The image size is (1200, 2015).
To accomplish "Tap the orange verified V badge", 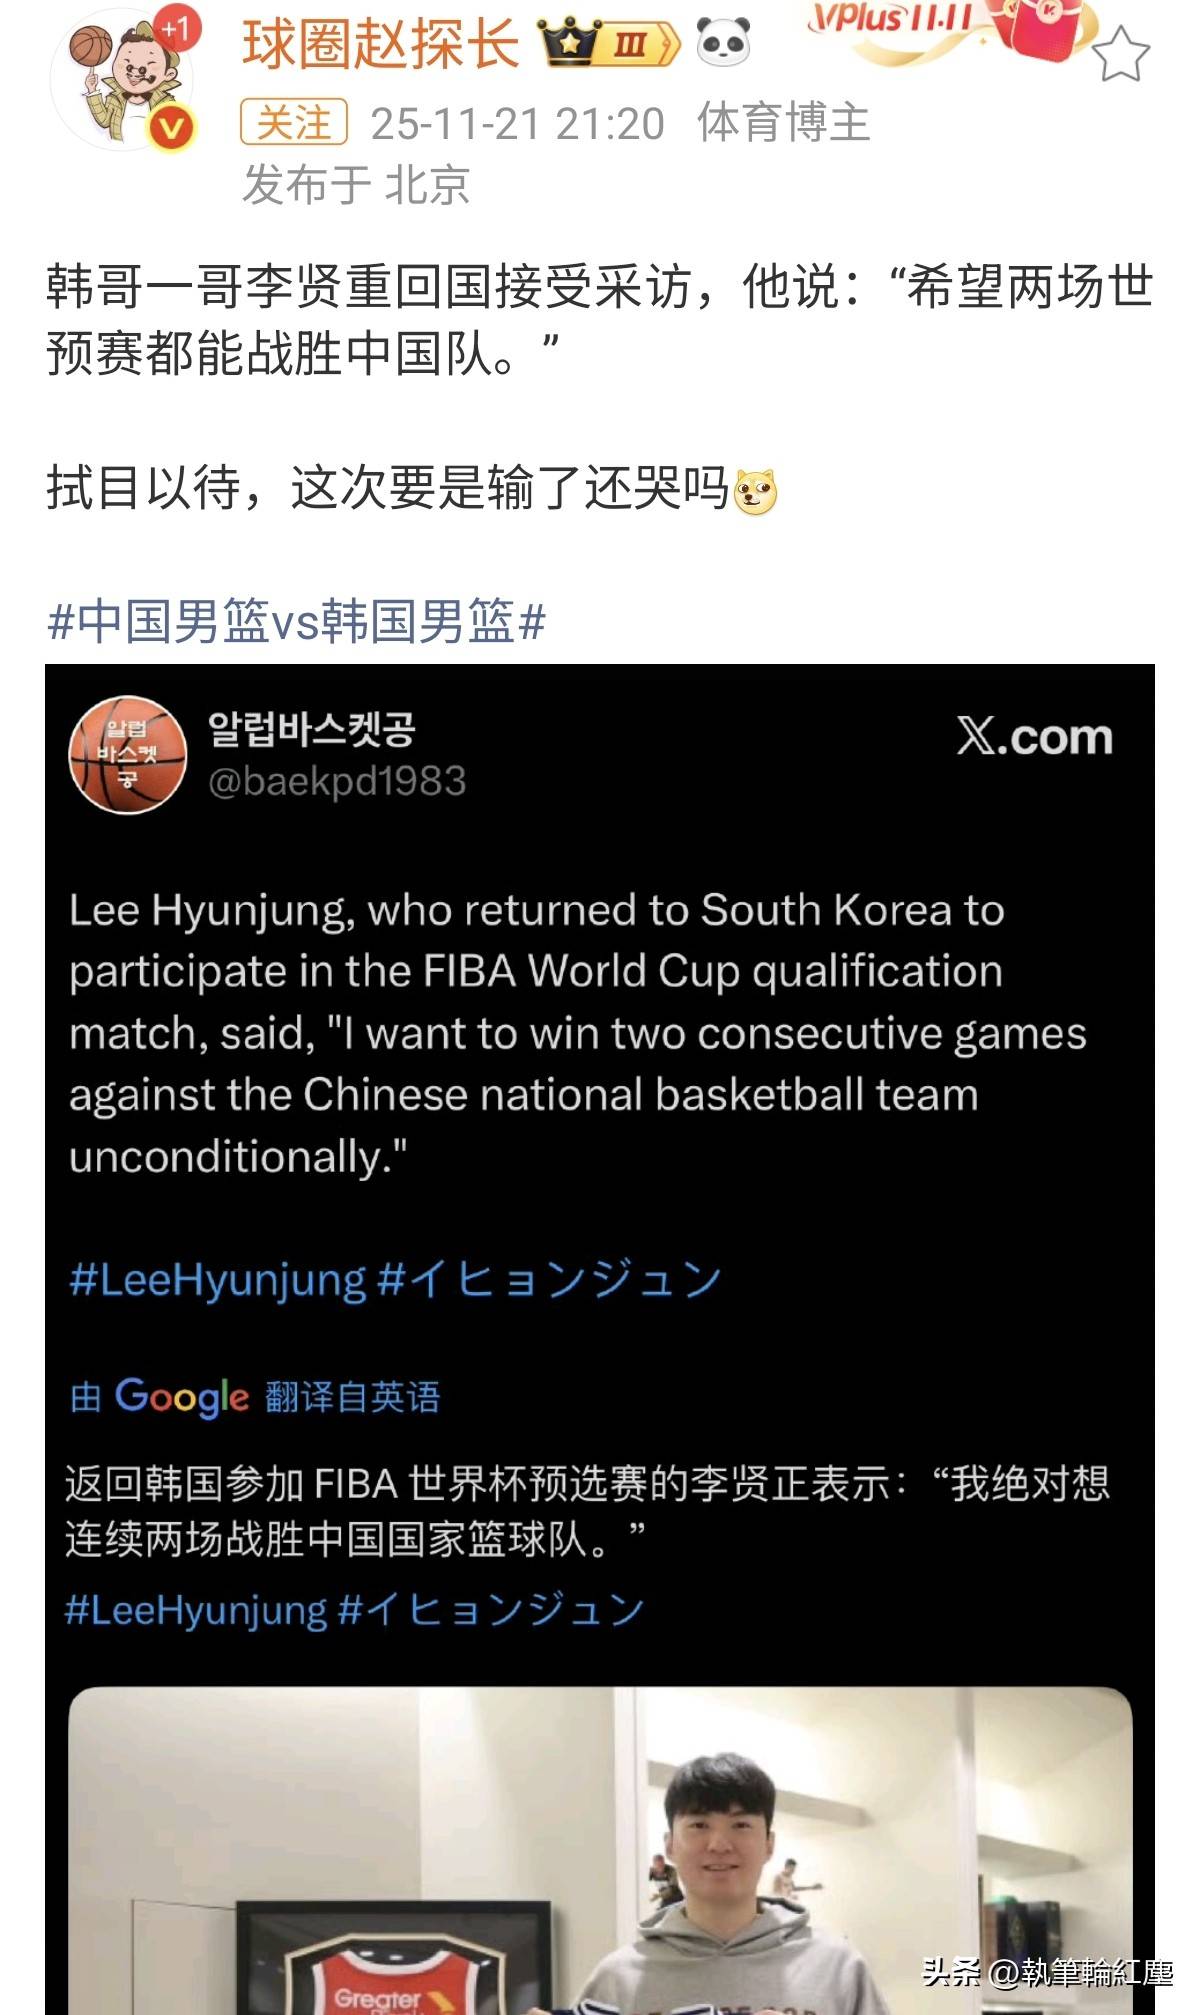I will [171, 128].
